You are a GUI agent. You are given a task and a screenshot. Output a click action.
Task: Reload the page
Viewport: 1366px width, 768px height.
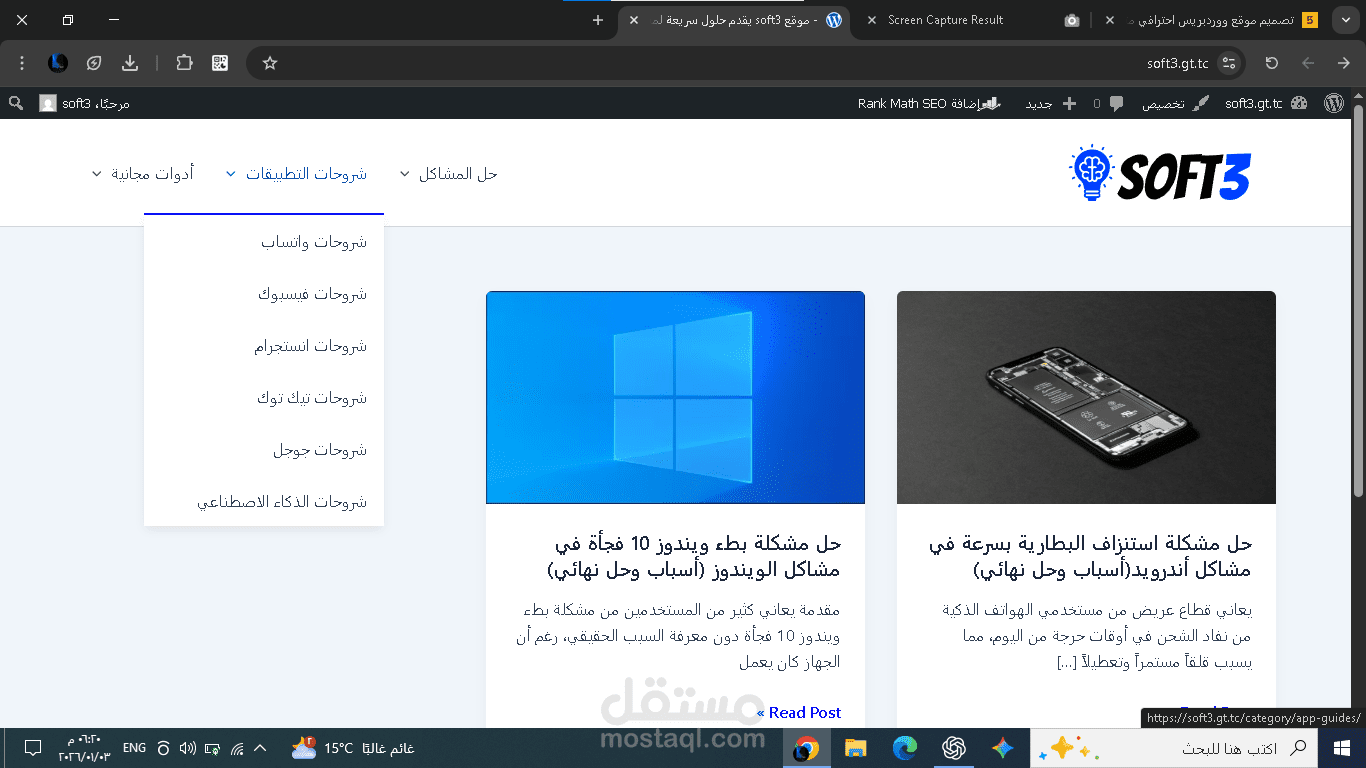tap(1272, 63)
